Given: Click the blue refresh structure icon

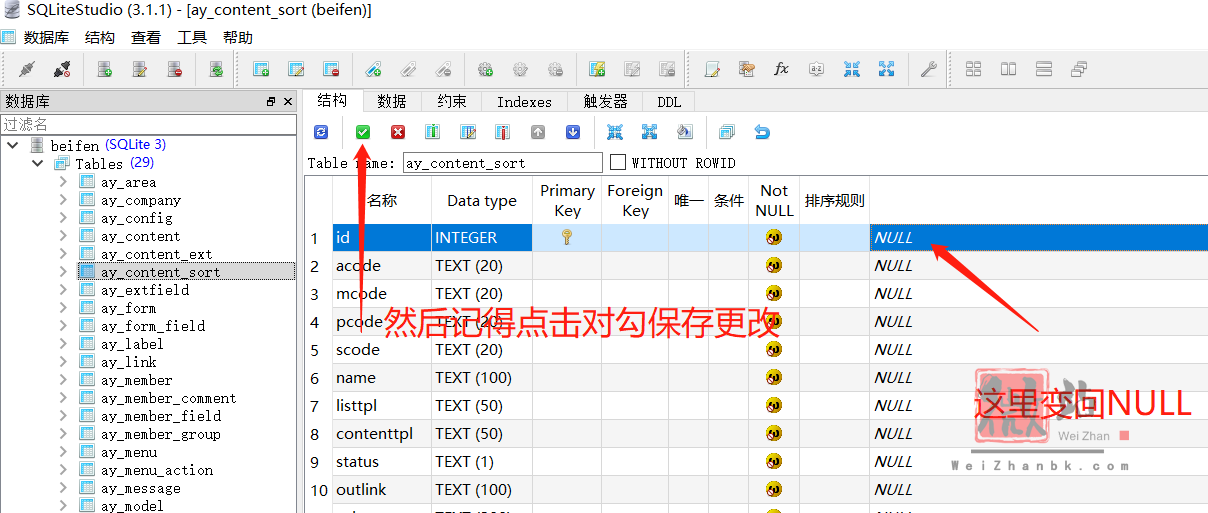Looking at the screenshot, I should pos(321,132).
